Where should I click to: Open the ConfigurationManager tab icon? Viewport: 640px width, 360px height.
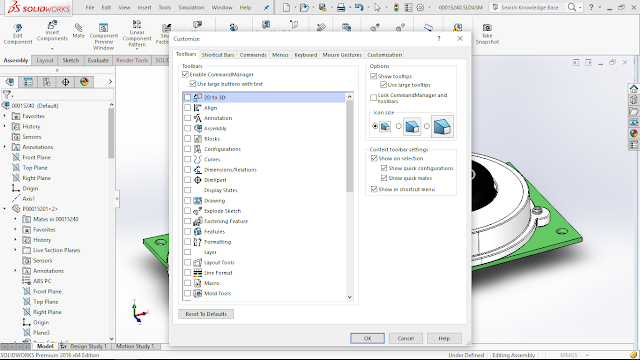pyautogui.click(x=47, y=82)
